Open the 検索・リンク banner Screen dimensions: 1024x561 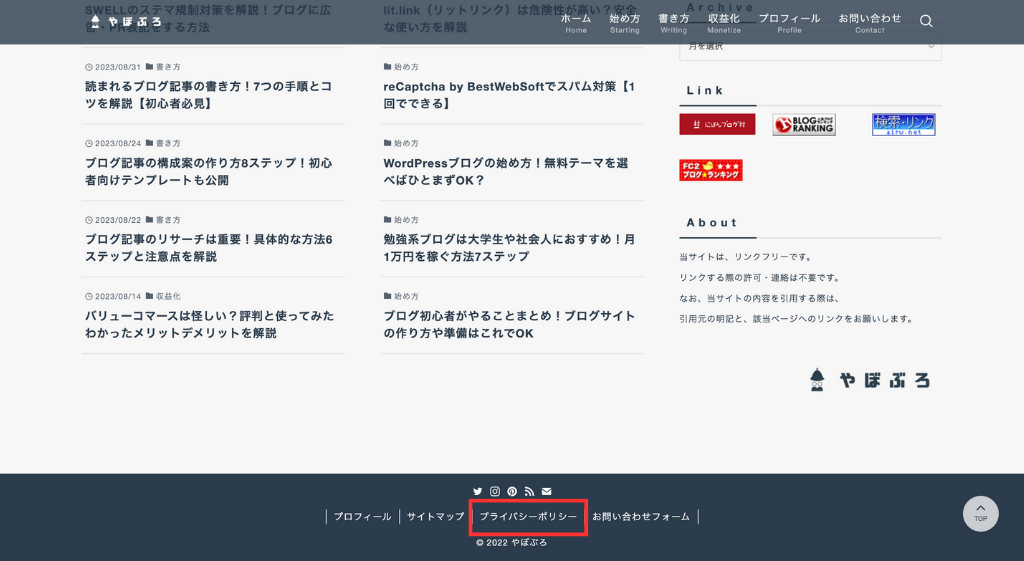(x=904, y=124)
